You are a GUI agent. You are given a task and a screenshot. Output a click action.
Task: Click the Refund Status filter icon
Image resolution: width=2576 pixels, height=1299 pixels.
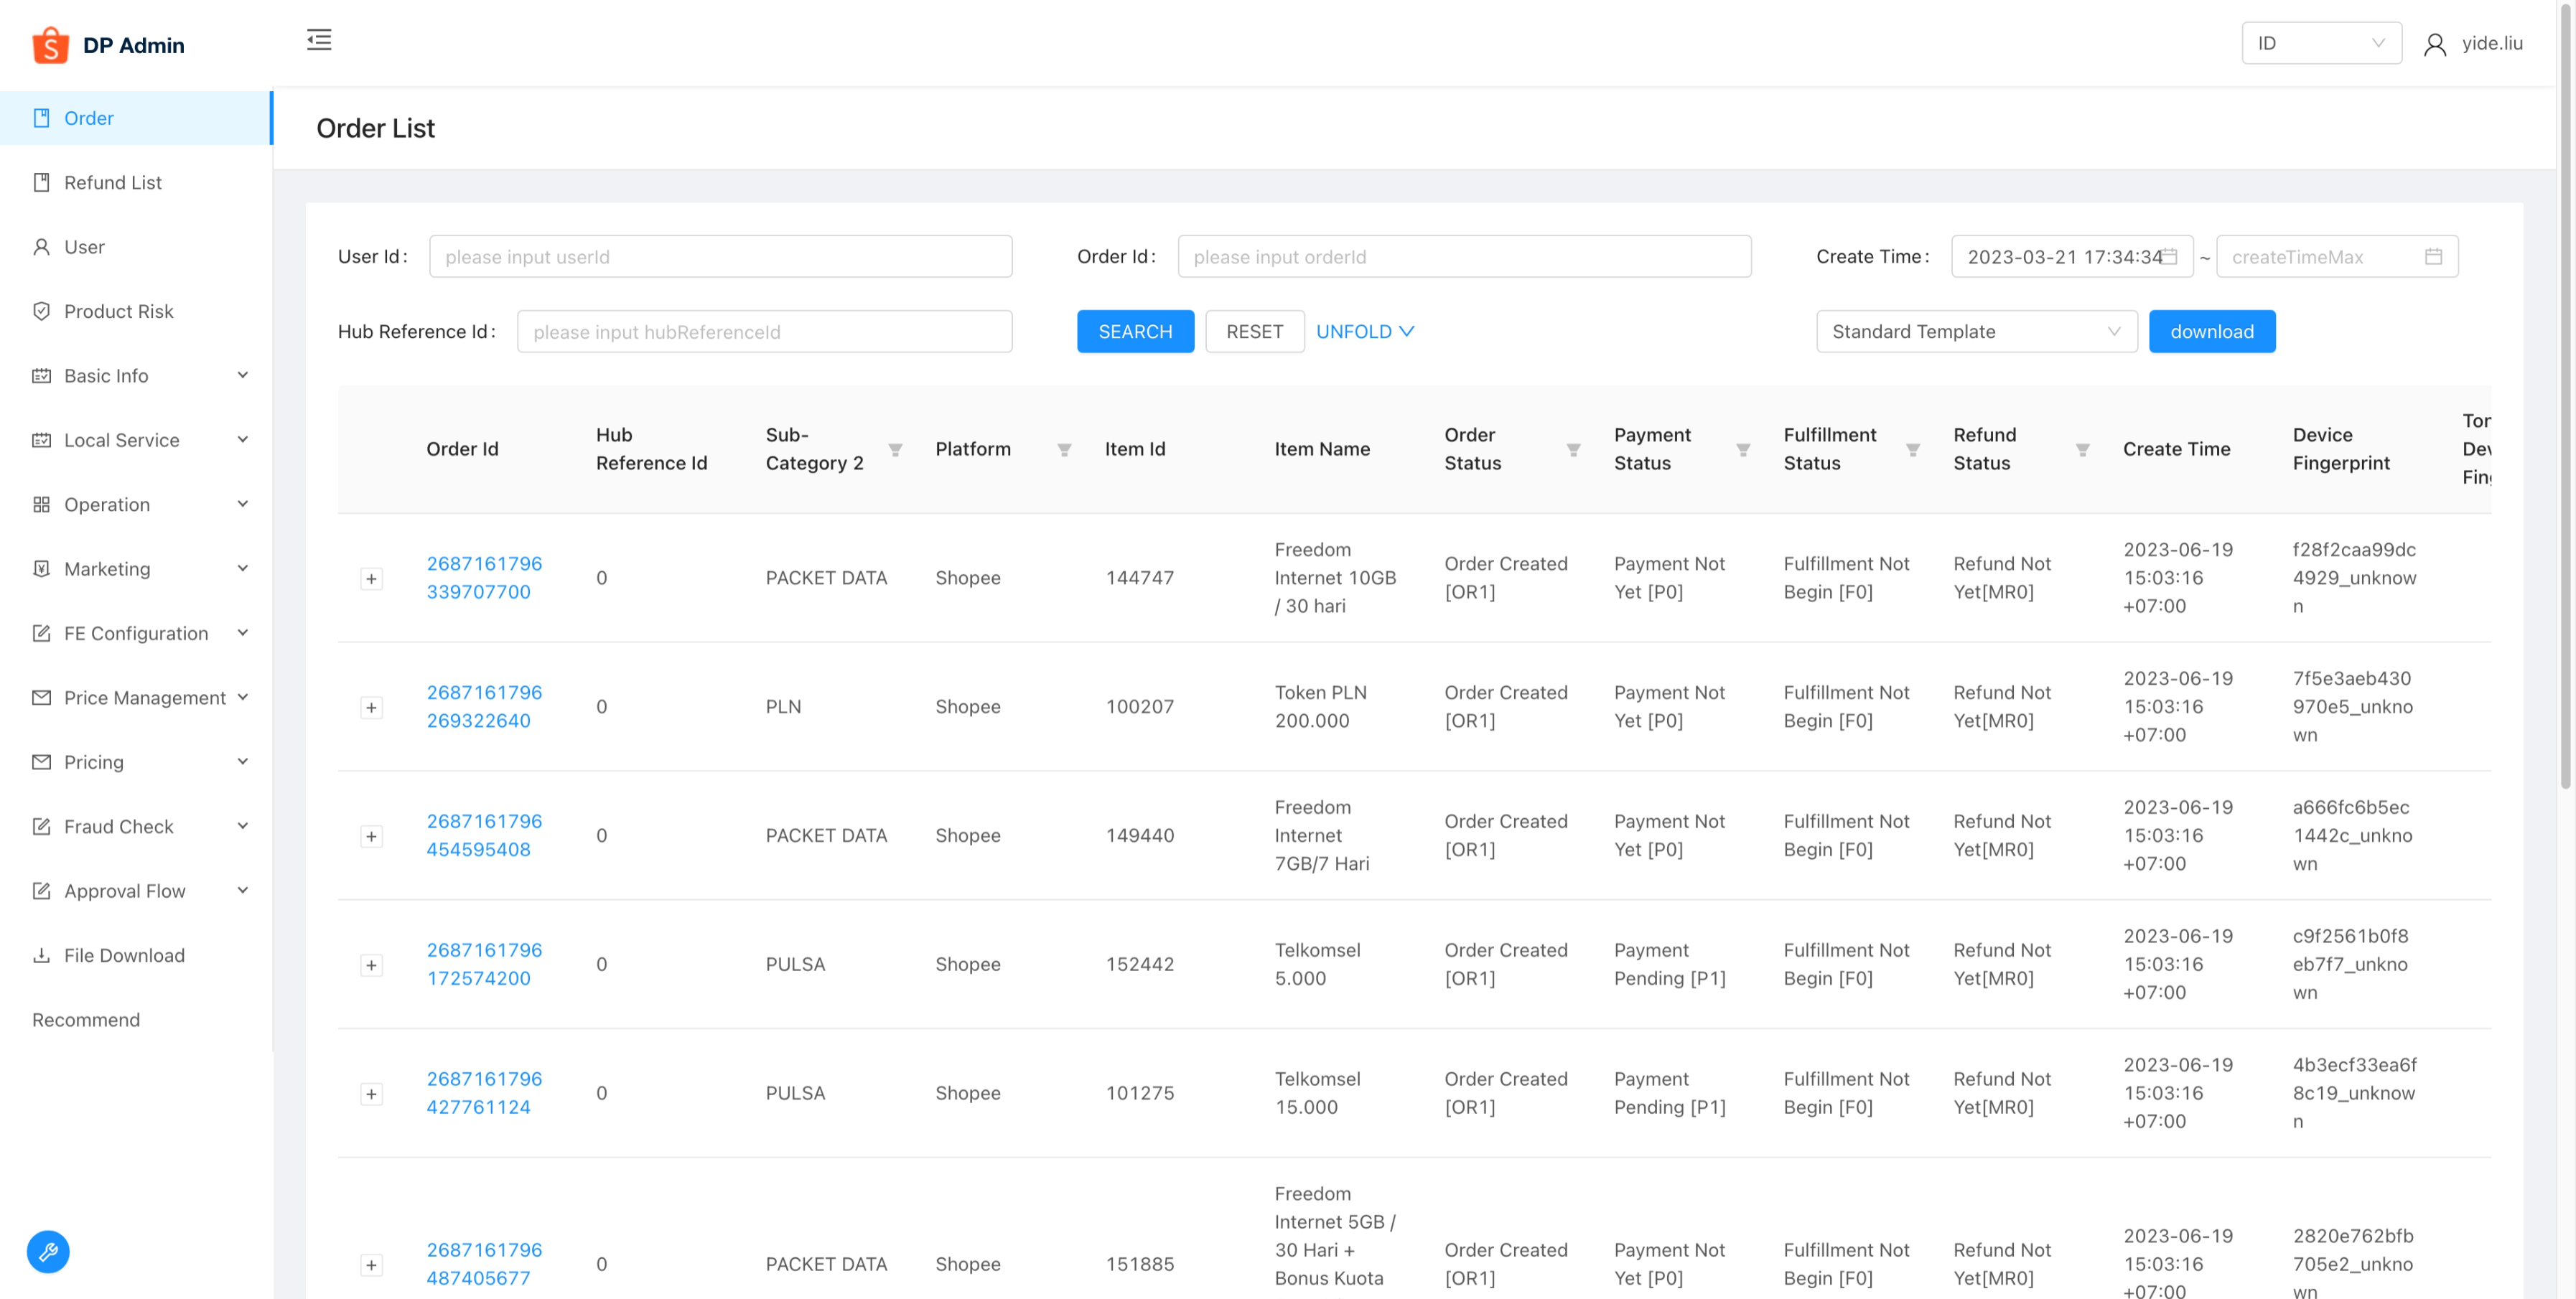click(x=2082, y=450)
